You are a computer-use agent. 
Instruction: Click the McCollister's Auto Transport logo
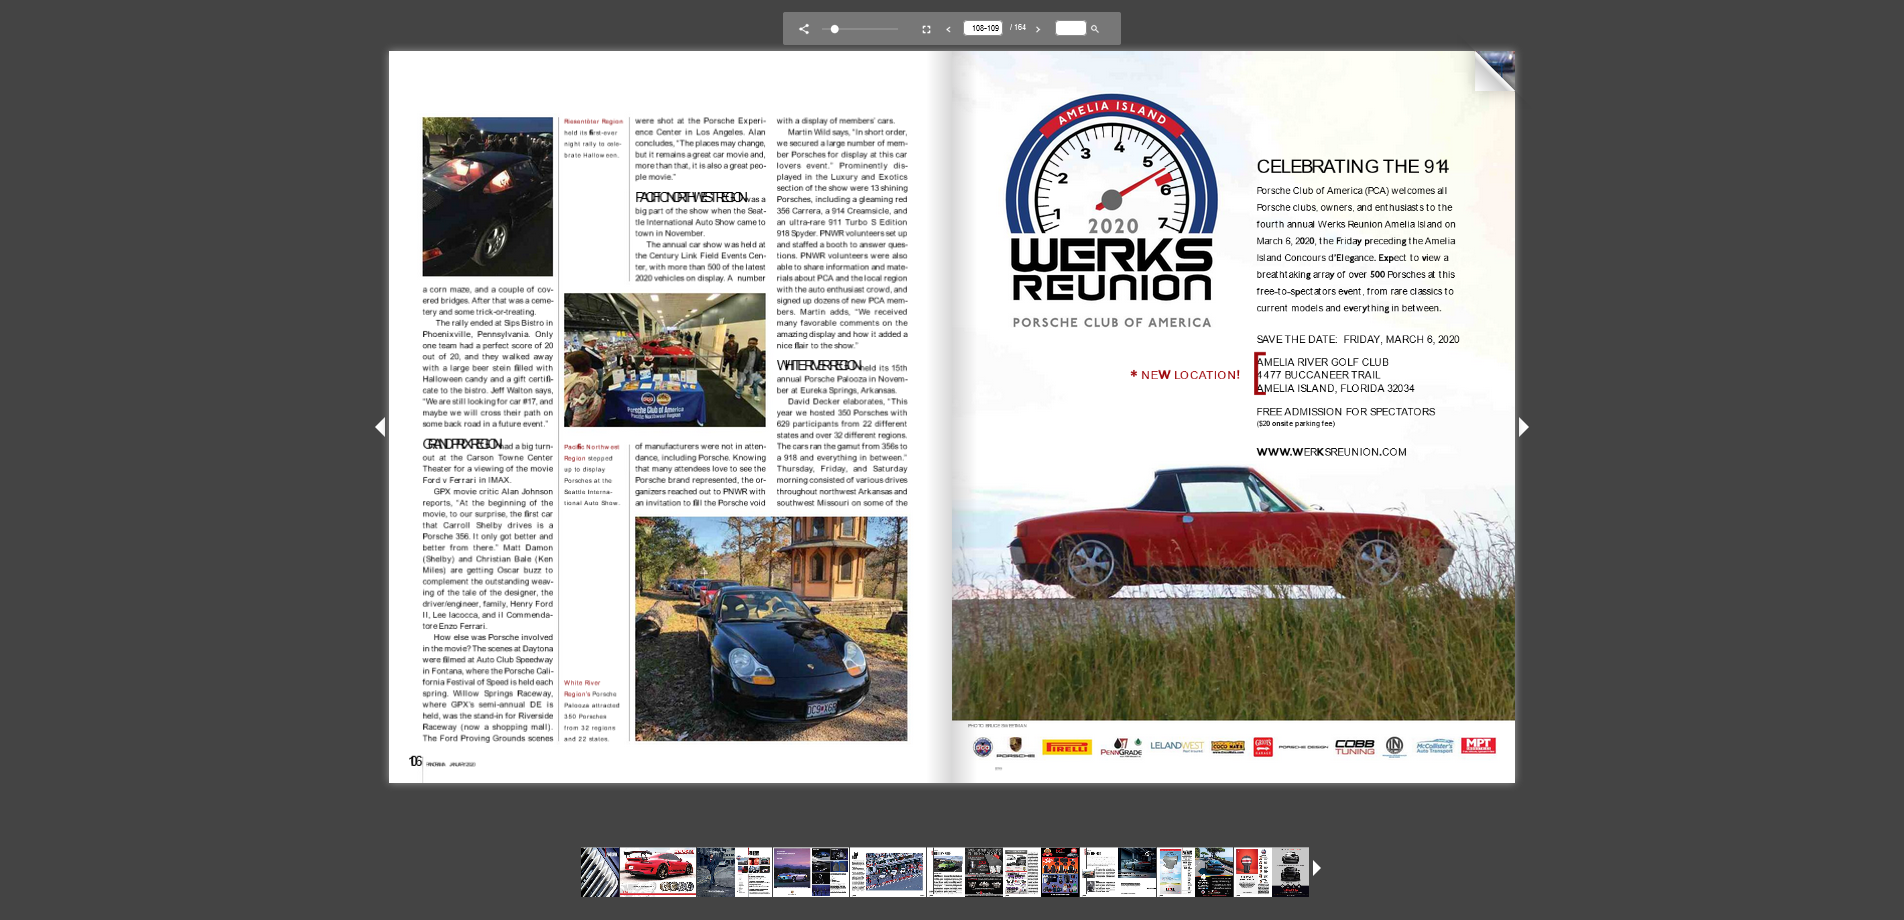(1434, 747)
